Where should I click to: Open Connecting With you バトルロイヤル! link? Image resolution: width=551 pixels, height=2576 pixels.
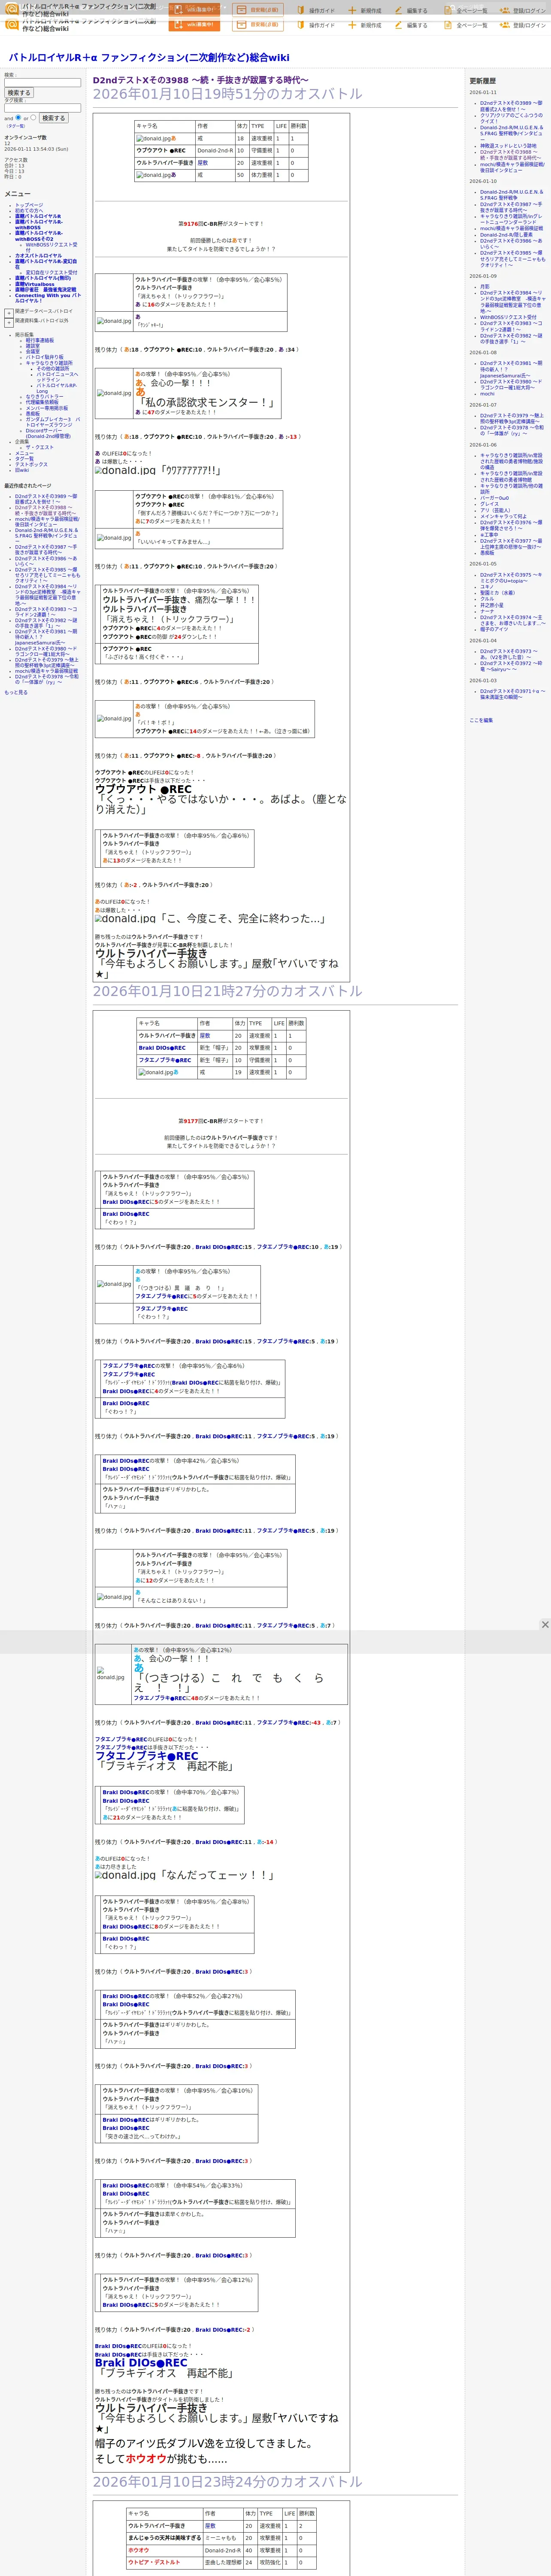coord(47,298)
